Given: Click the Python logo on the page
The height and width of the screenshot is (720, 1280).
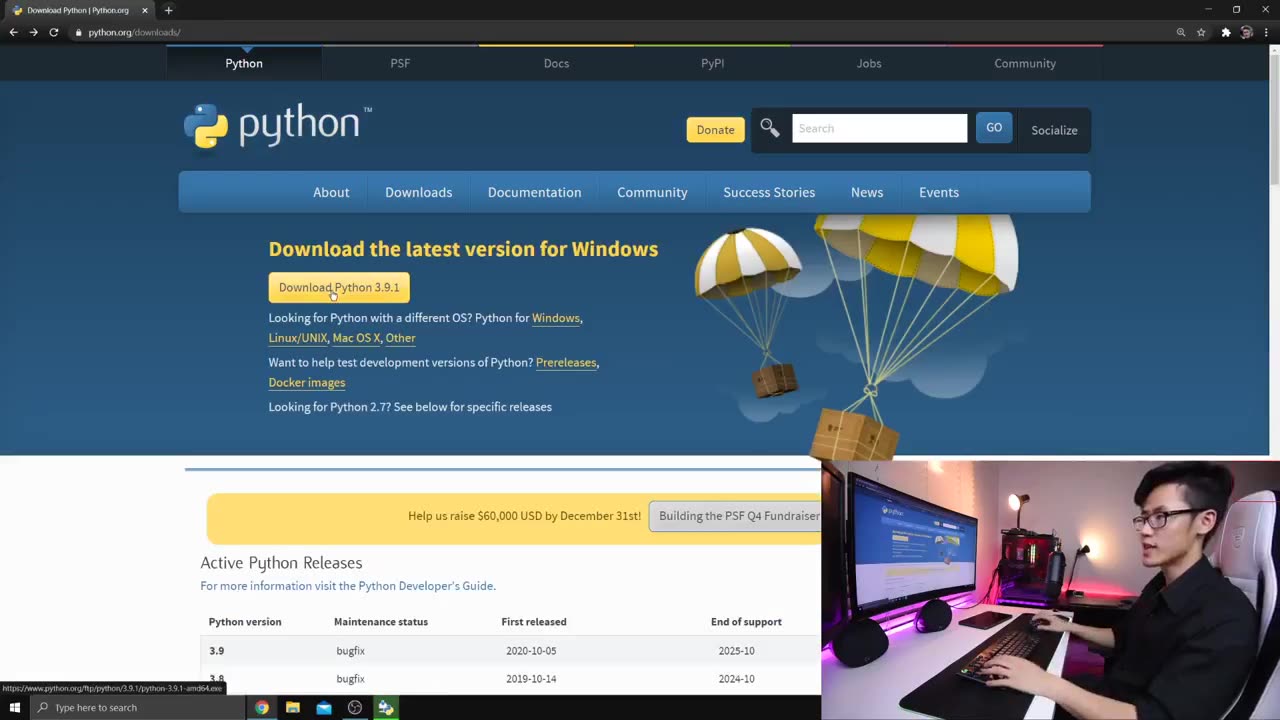Looking at the screenshot, I should pos(278,126).
